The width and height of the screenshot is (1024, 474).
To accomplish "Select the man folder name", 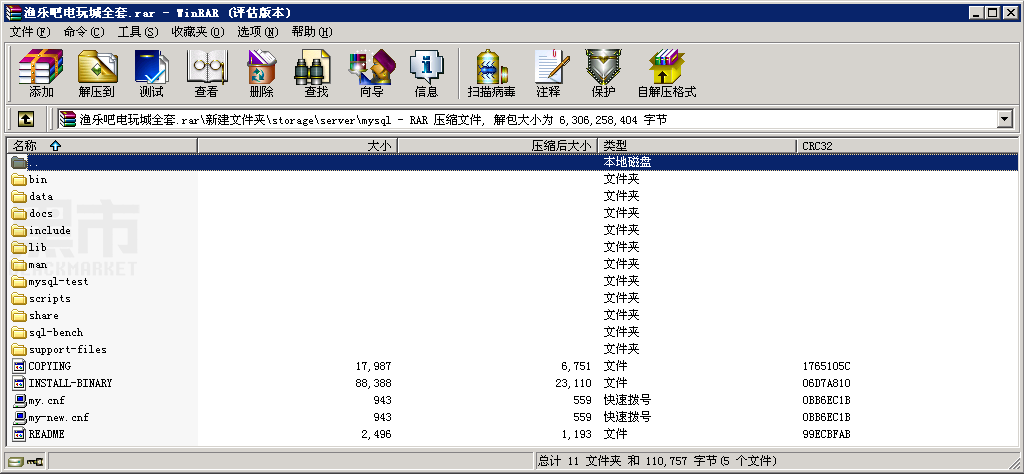I will 38,264.
